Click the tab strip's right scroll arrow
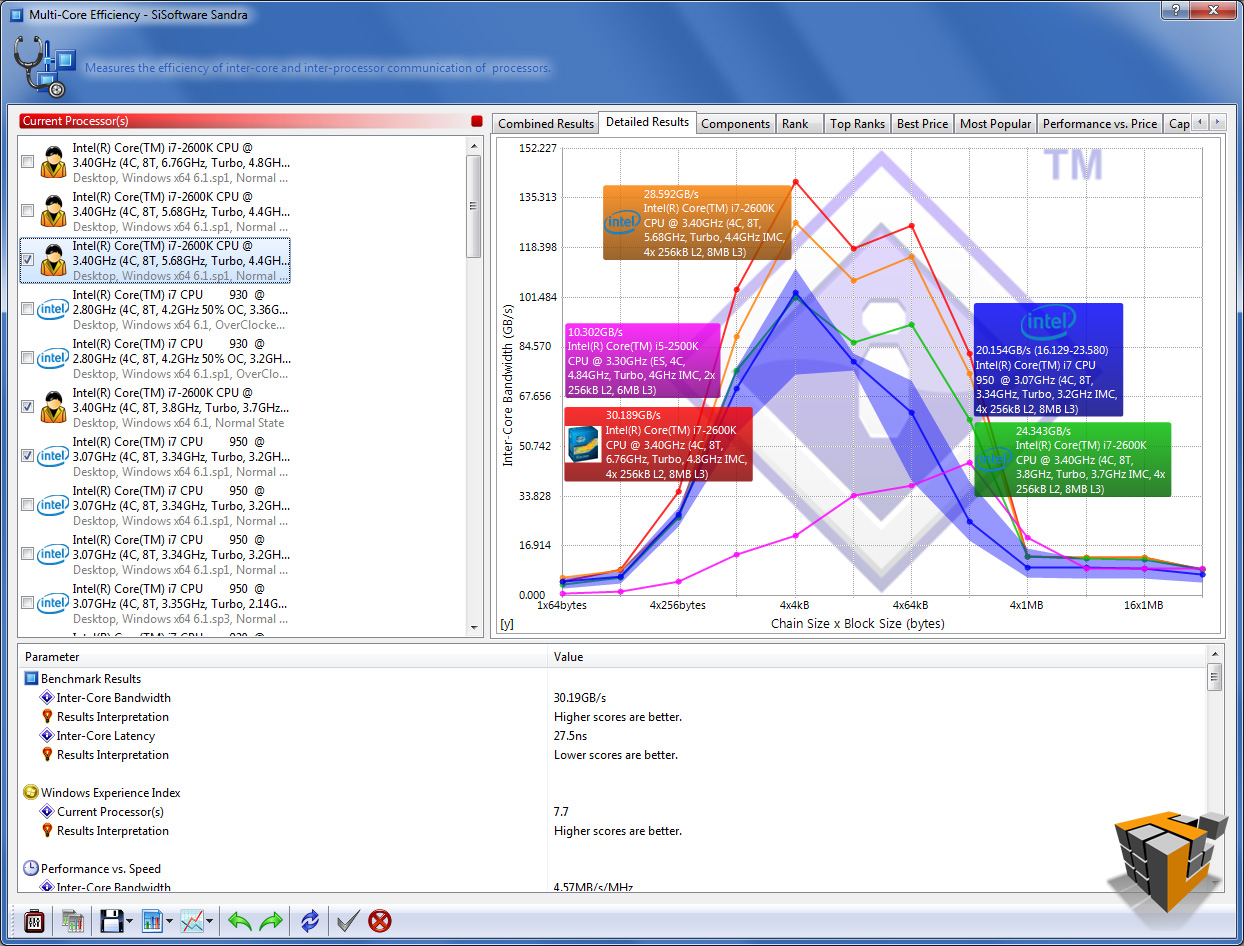The width and height of the screenshot is (1244, 946). tap(1217, 122)
